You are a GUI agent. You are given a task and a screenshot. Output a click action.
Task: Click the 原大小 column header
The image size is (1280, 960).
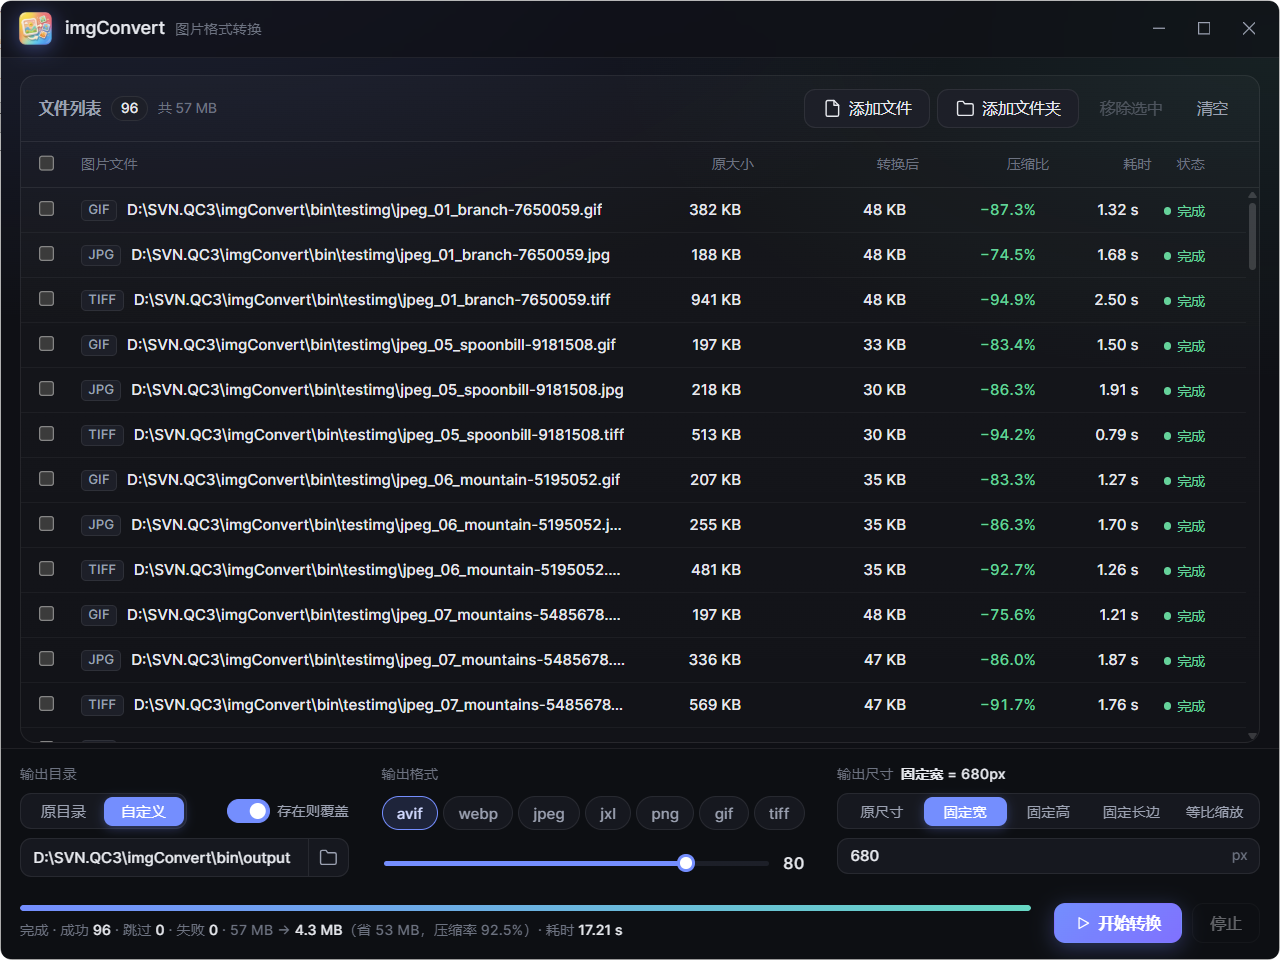click(732, 164)
